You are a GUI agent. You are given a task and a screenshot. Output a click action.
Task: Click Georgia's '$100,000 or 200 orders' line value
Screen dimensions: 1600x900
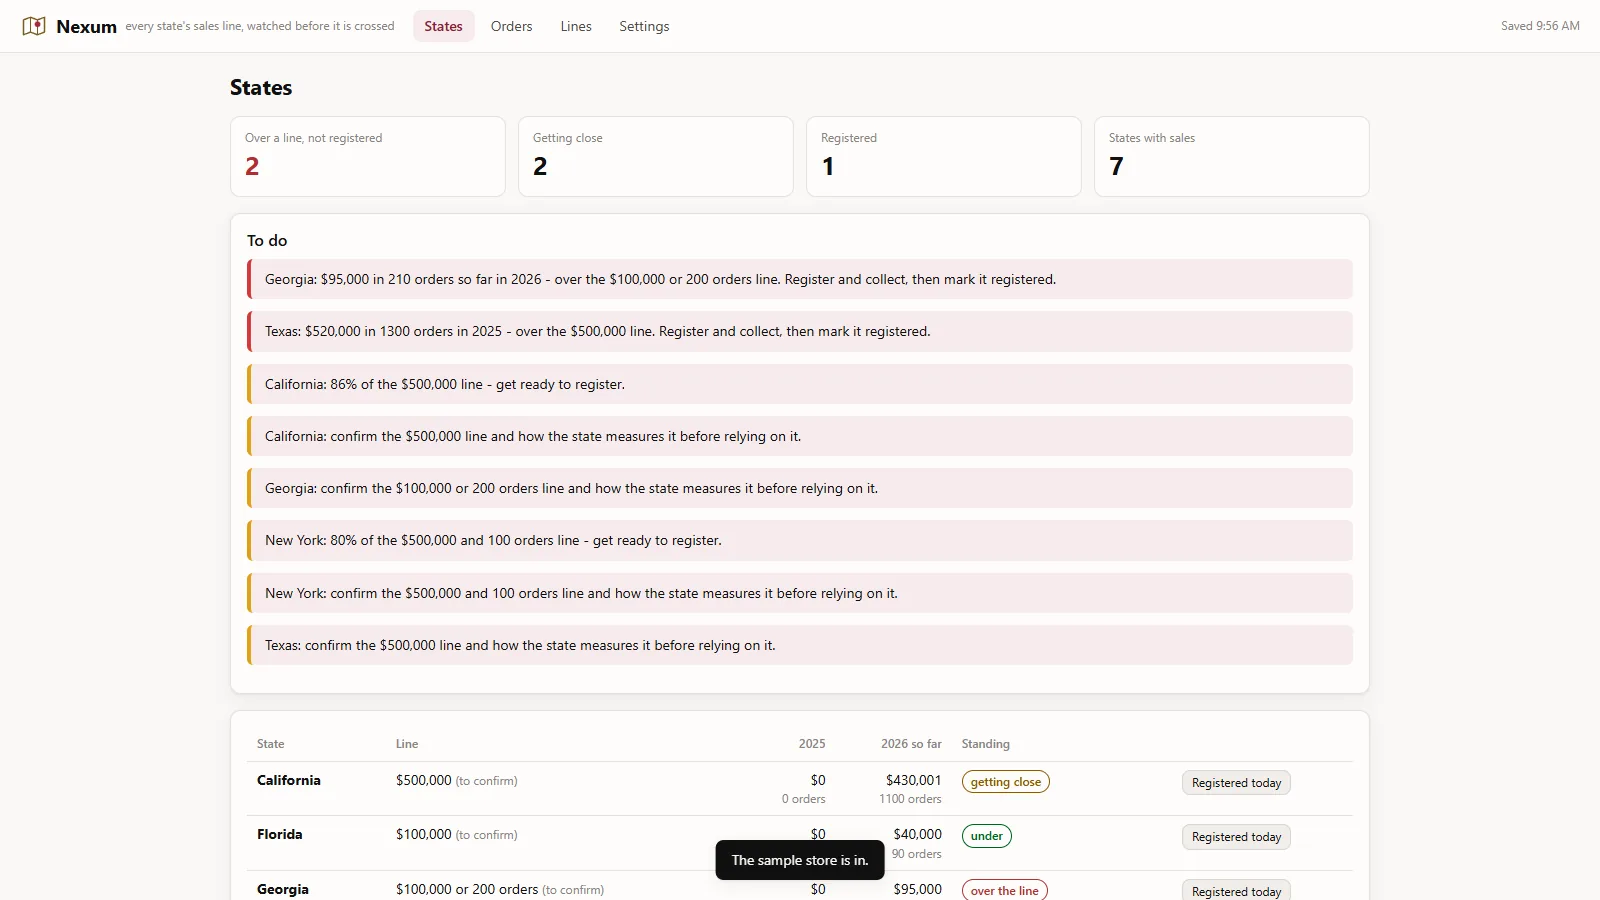coord(500,889)
